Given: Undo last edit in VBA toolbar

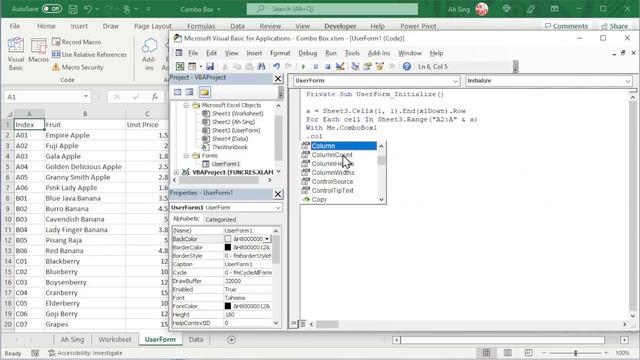Looking at the screenshot, I should tap(276, 67).
